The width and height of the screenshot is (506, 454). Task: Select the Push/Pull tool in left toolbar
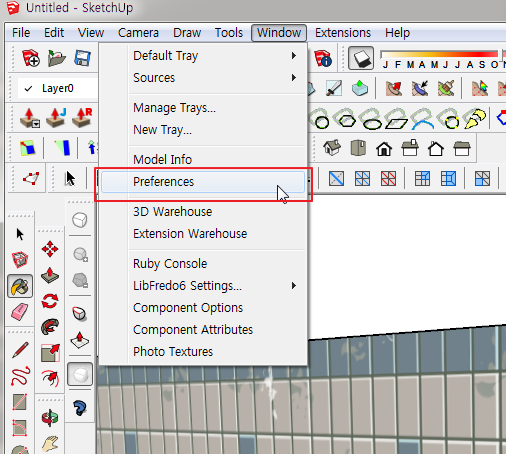[x=50, y=275]
